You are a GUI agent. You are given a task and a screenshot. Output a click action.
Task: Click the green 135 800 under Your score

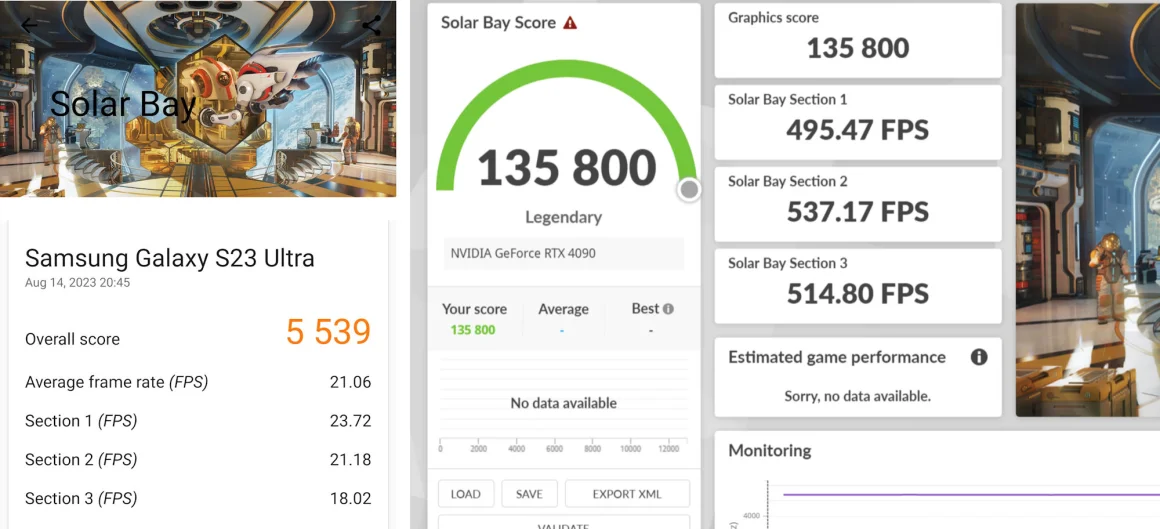tap(473, 329)
